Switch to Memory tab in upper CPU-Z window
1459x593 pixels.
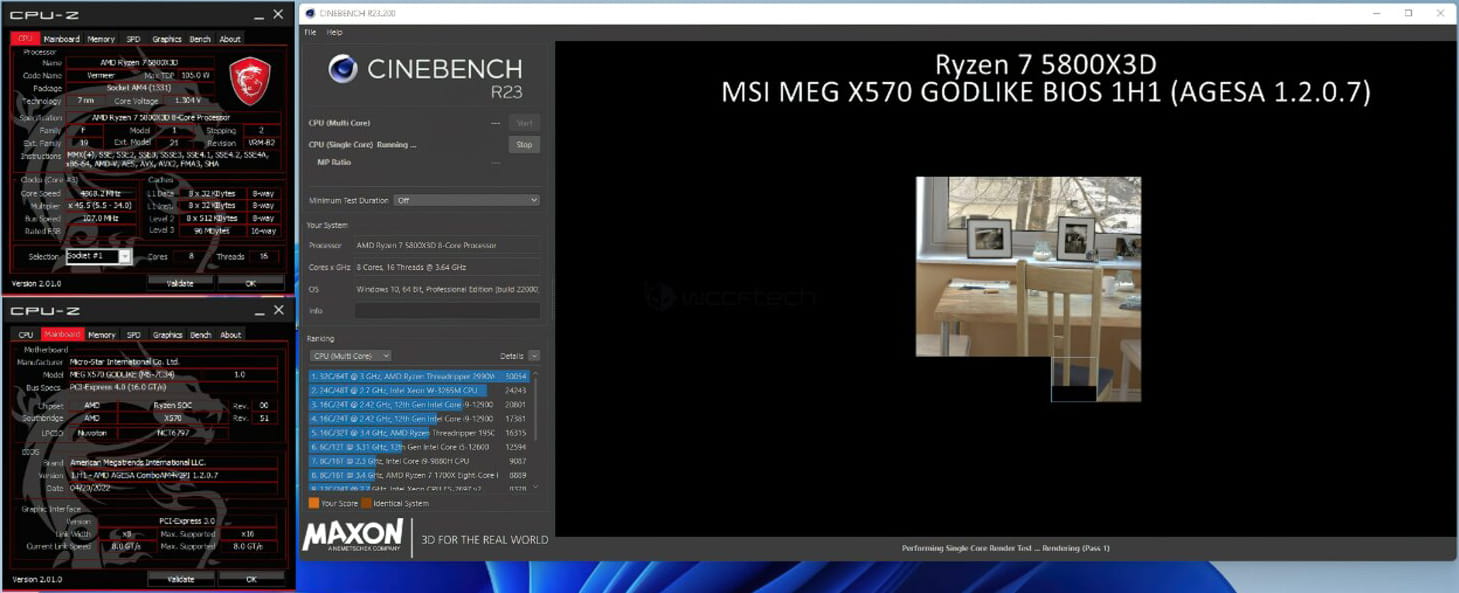click(101, 39)
